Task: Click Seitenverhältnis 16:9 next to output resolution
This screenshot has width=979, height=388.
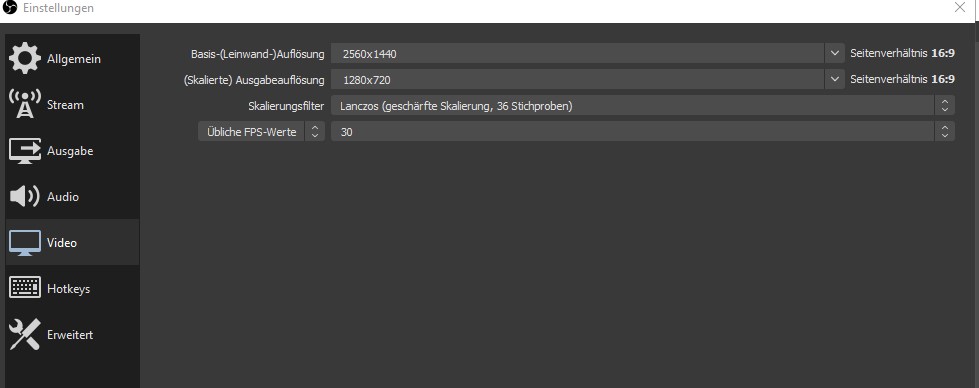Action: [902, 79]
